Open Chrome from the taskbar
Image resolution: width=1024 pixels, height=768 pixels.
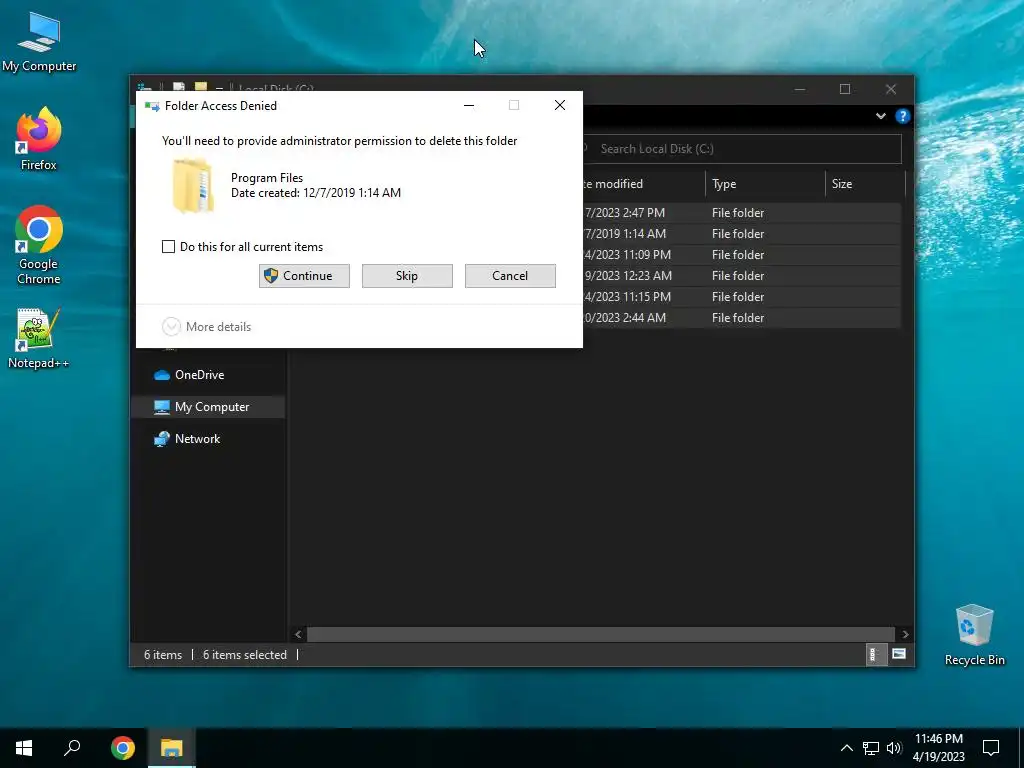tap(123, 748)
